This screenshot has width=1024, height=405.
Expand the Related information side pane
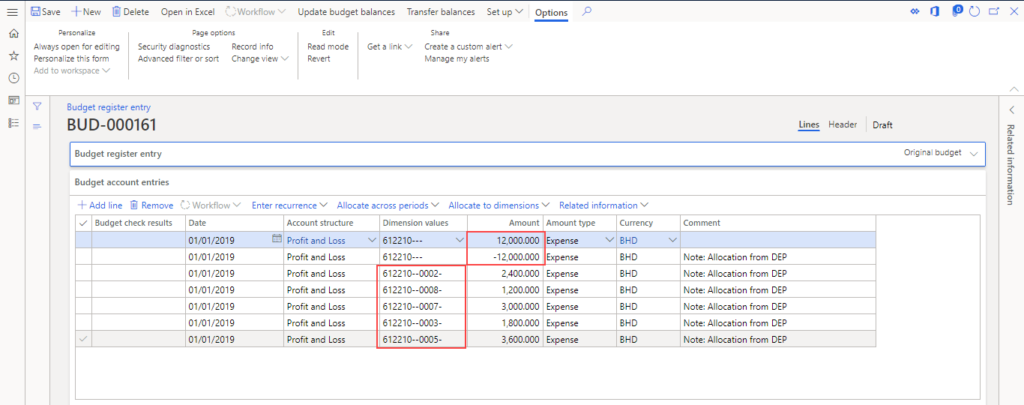[x=1010, y=109]
